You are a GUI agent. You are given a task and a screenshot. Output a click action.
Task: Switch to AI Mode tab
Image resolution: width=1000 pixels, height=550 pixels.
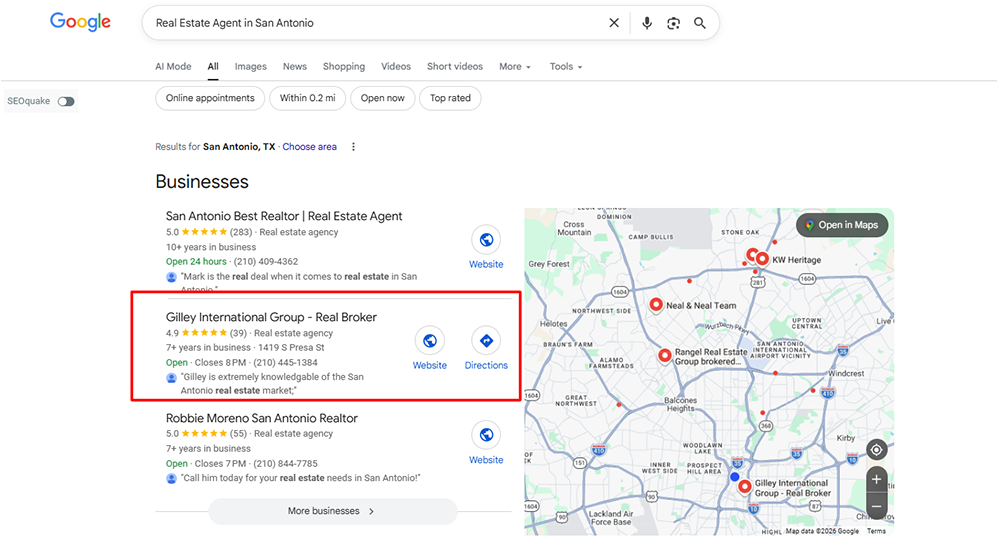pyautogui.click(x=173, y=66)
